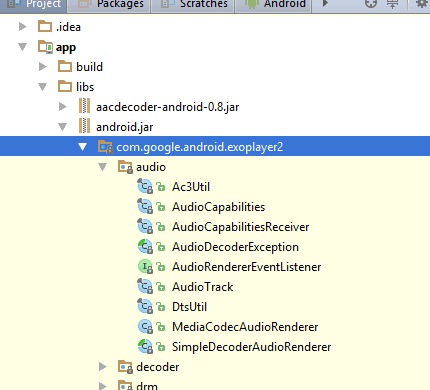Collapse the app module node
430x390 pixels.
[x=23, y=47]
